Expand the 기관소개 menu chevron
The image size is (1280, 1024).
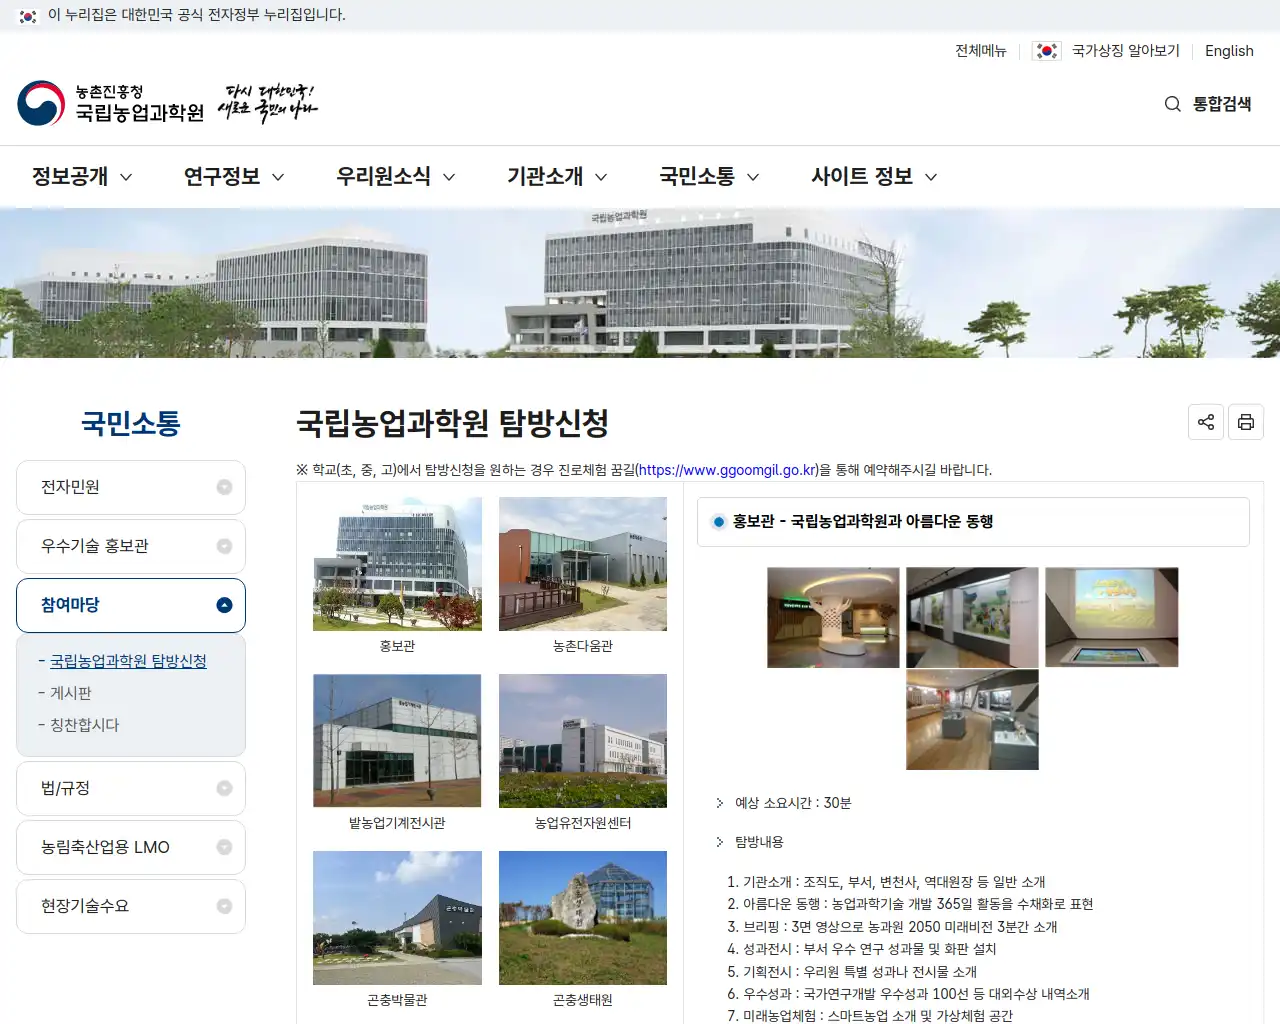[x=601, y=177]
